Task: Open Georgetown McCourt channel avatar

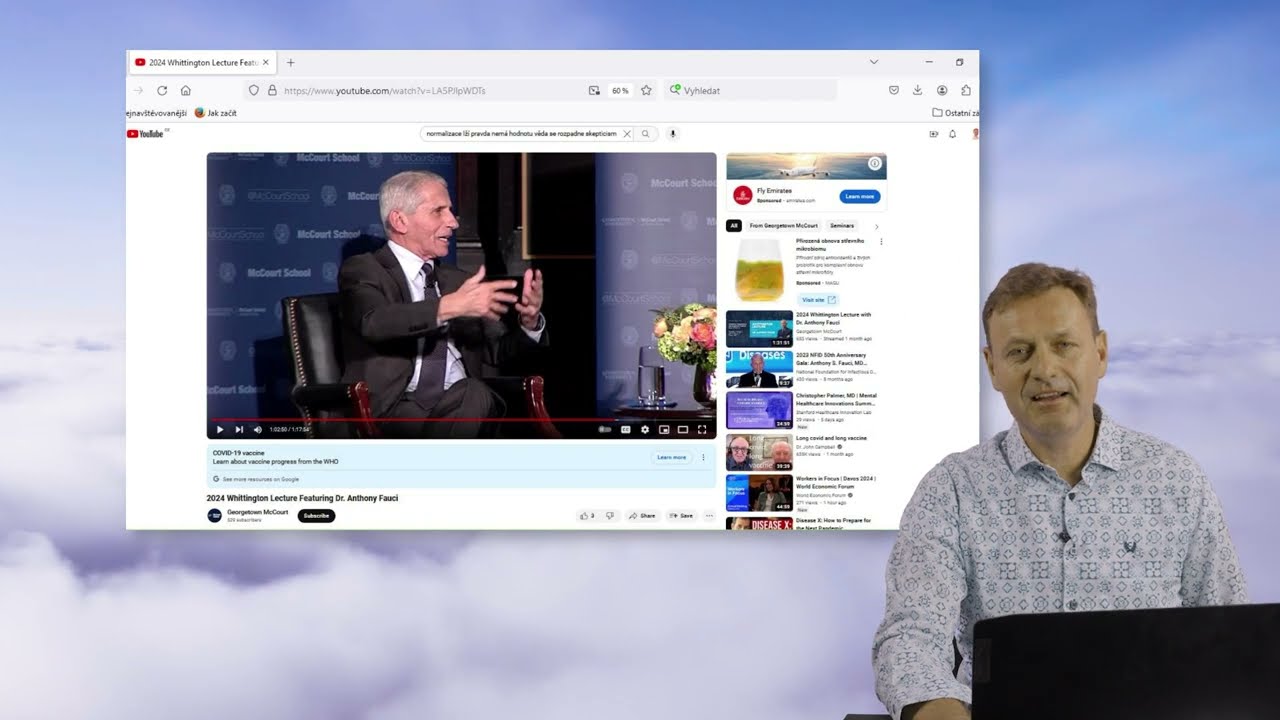Action: tap(214, 516)
